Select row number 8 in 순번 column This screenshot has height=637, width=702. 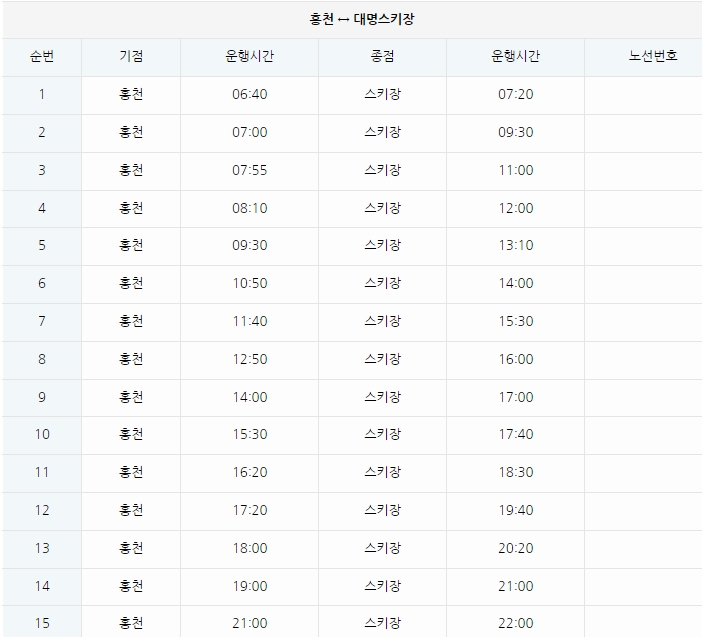pyautogui.click(x=42, y=359)
